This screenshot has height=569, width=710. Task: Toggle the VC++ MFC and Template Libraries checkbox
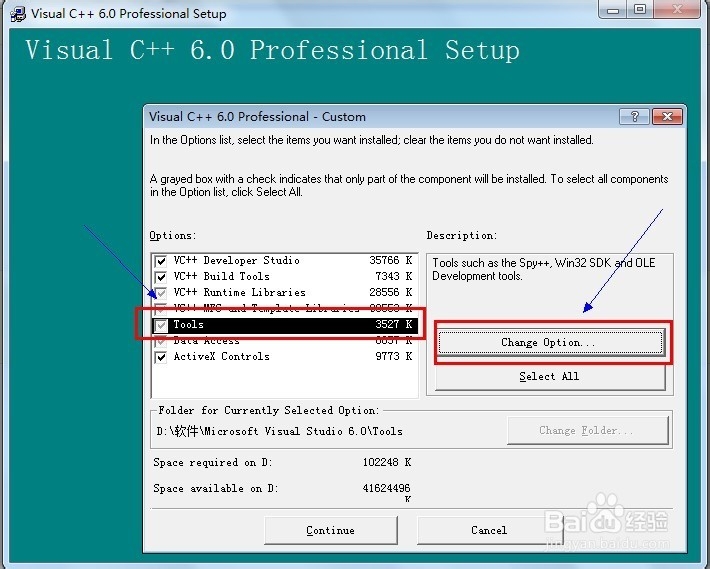tap(161, 309)
